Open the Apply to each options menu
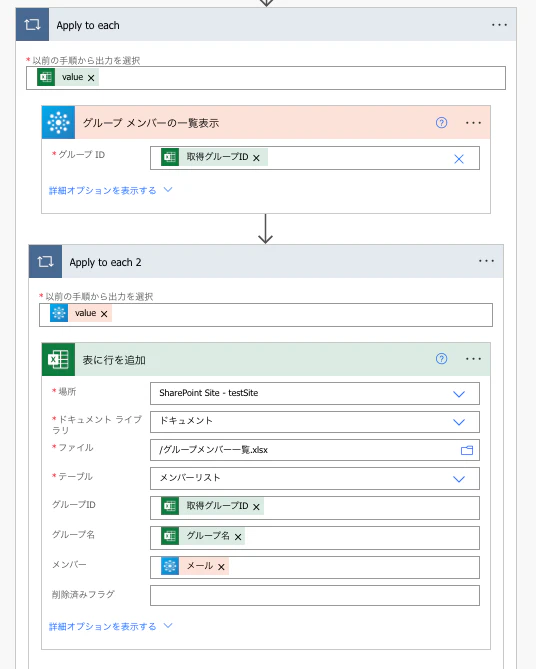This screenshot has width=536, height=669. coord(499,25)
